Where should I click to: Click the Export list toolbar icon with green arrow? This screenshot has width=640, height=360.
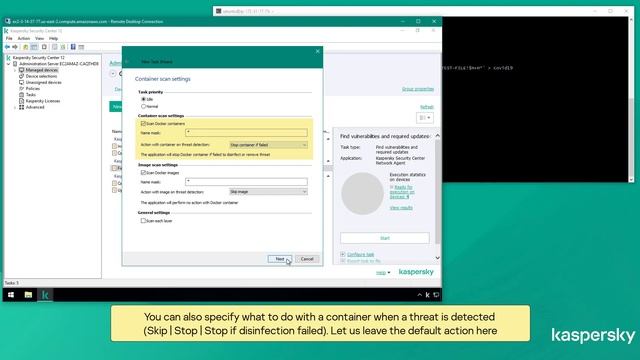[63, 47]
